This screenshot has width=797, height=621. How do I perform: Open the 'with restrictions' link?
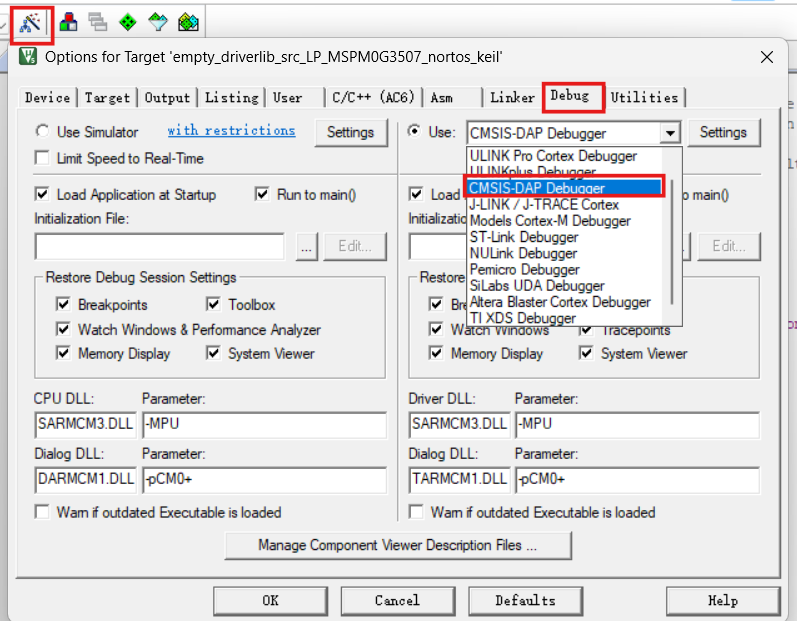[x=231, y=131]
